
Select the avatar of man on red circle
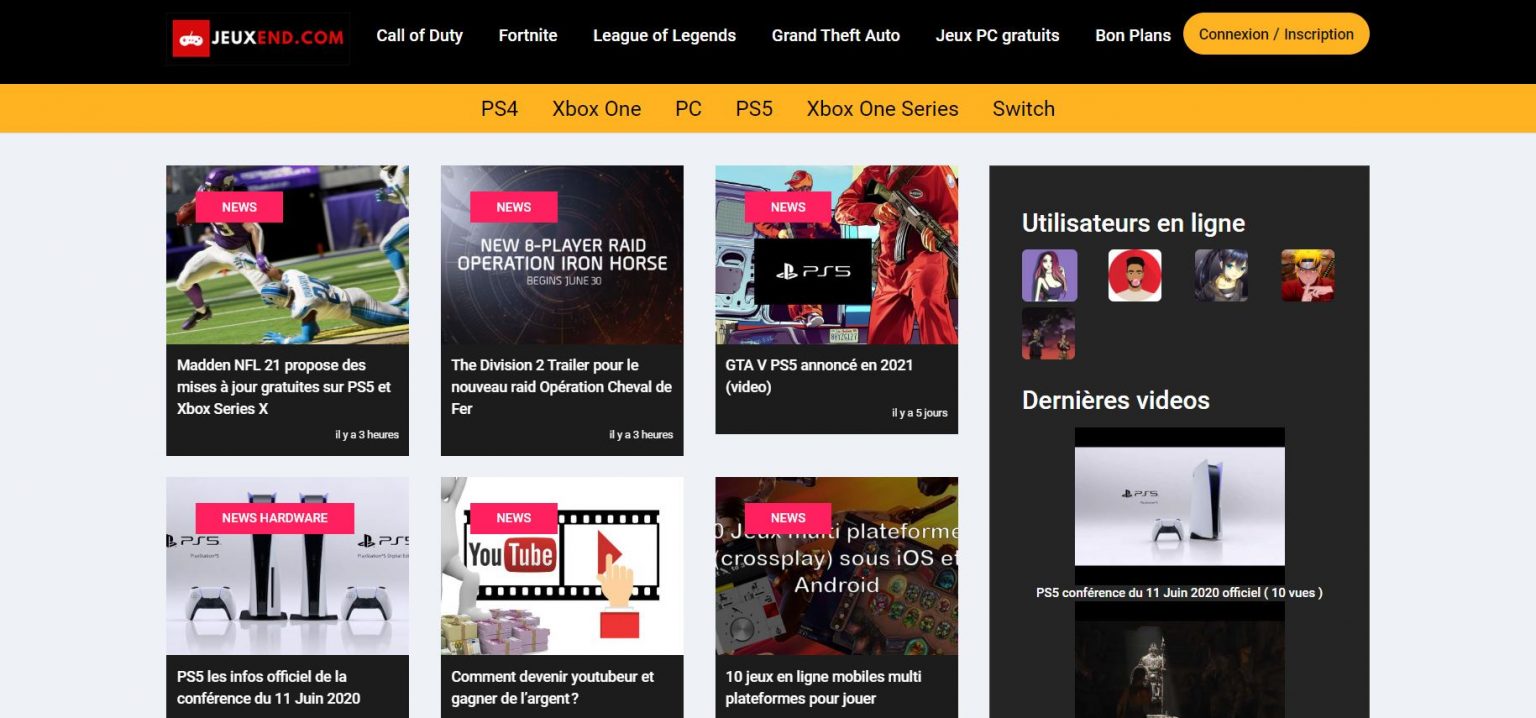pos(1135,275)
